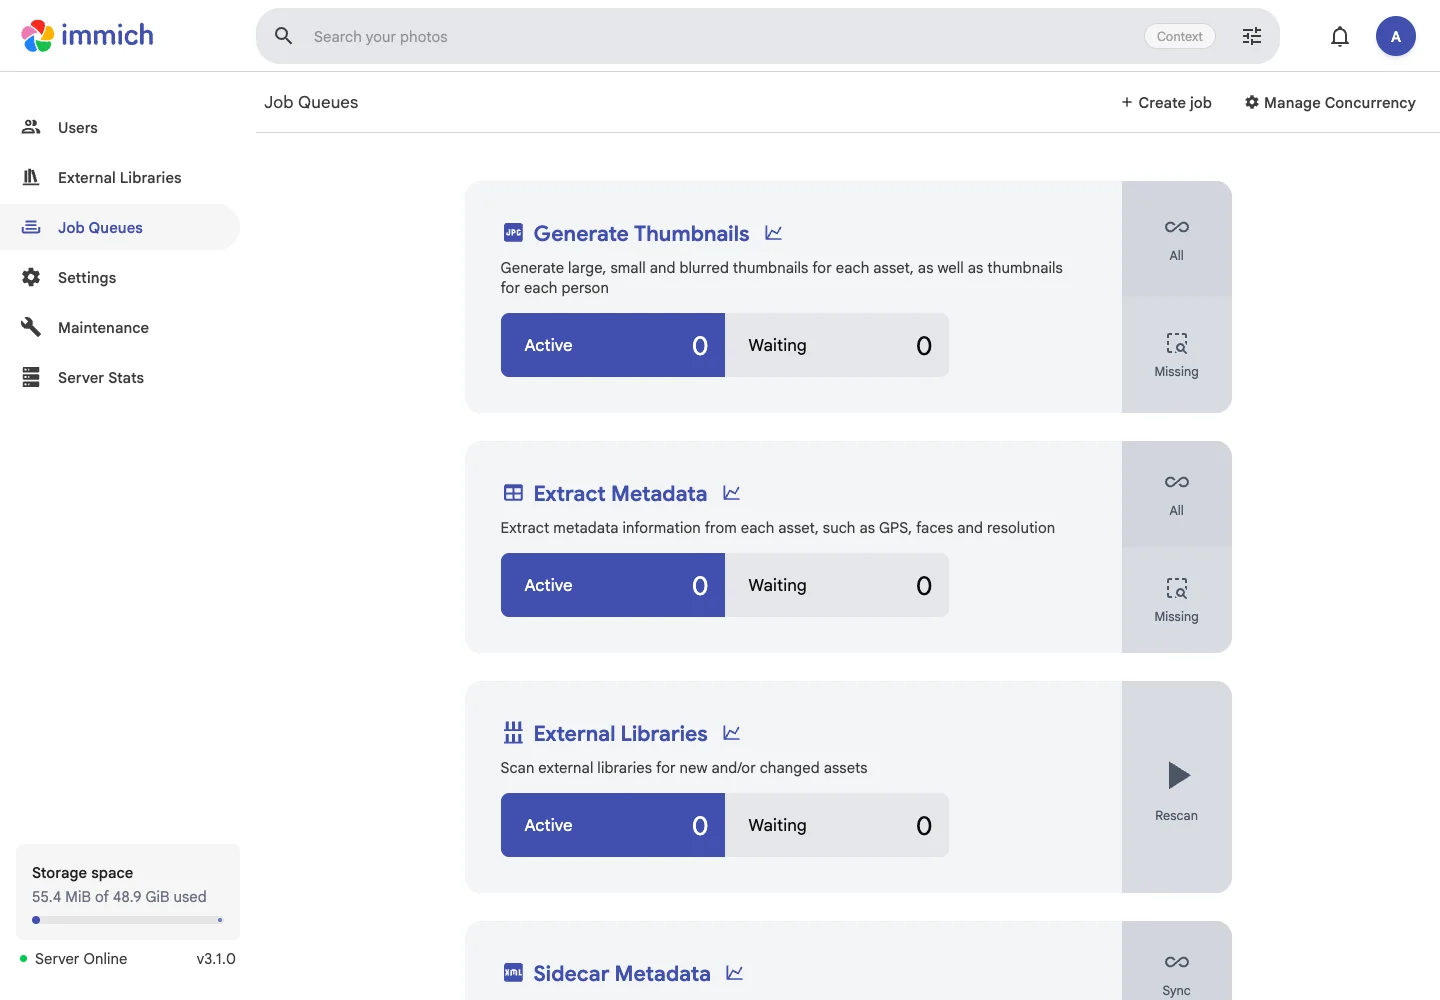Select Job Queues in sidebar

coord(120,227)
